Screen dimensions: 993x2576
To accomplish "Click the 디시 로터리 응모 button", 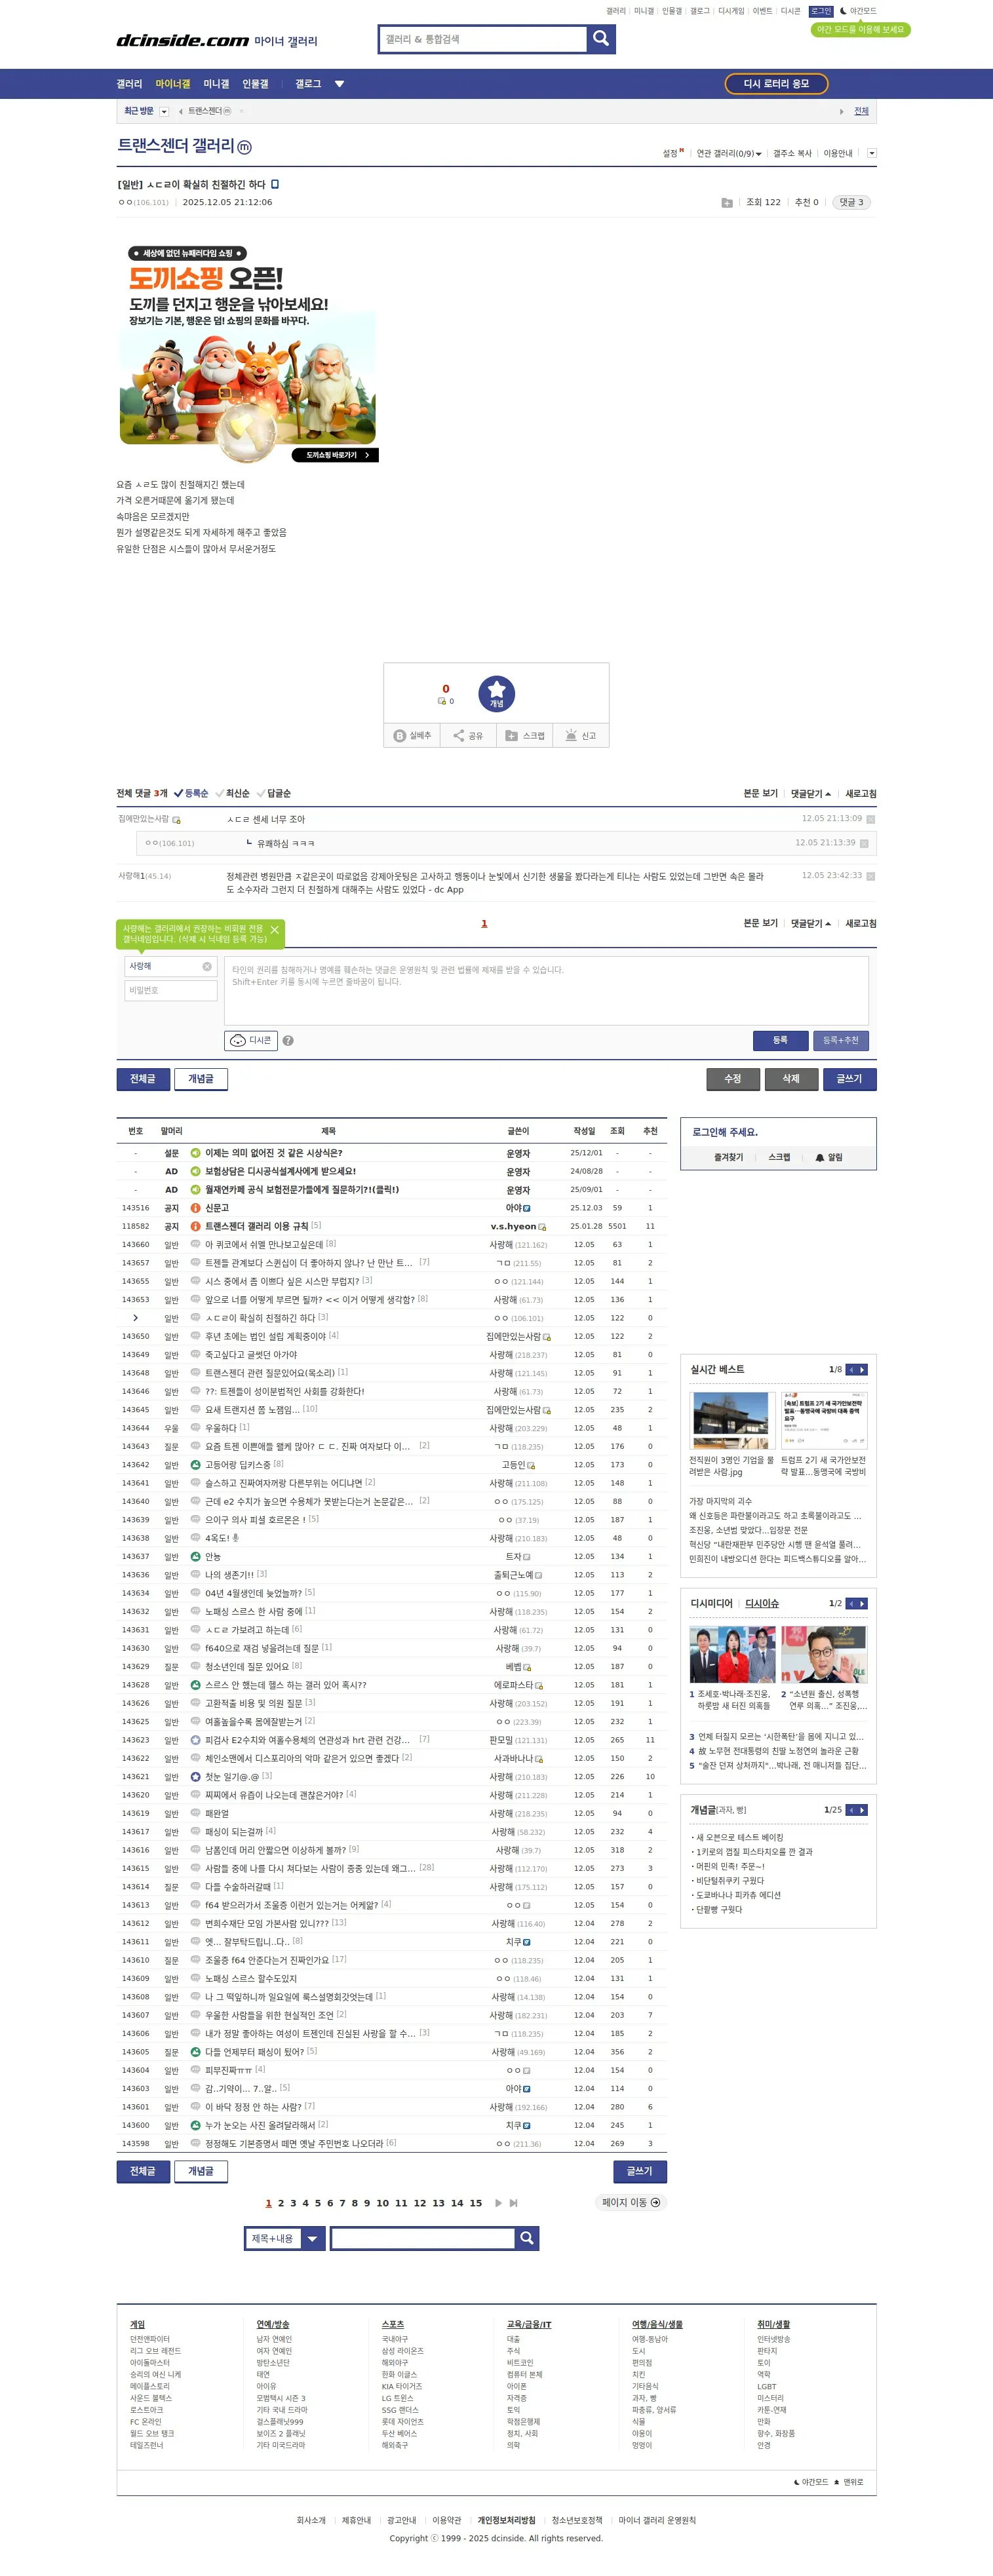I will [x=776, y=84].
